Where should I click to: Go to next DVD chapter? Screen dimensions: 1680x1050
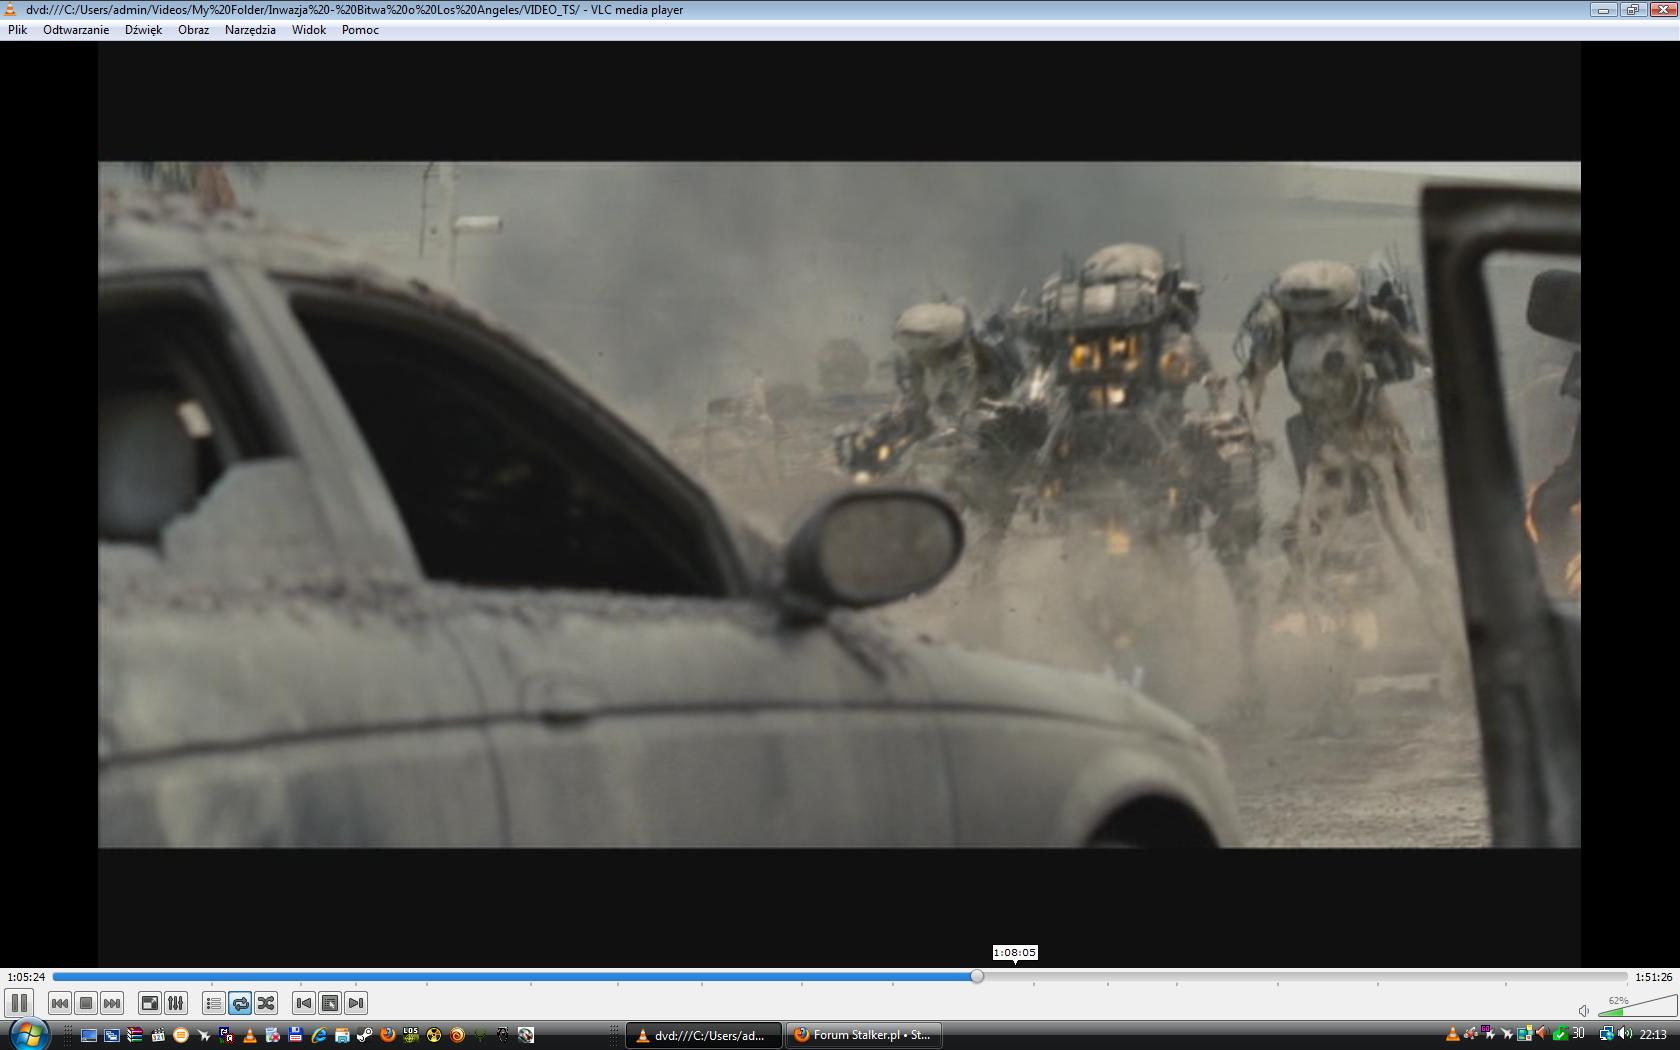click(356, 1003)
